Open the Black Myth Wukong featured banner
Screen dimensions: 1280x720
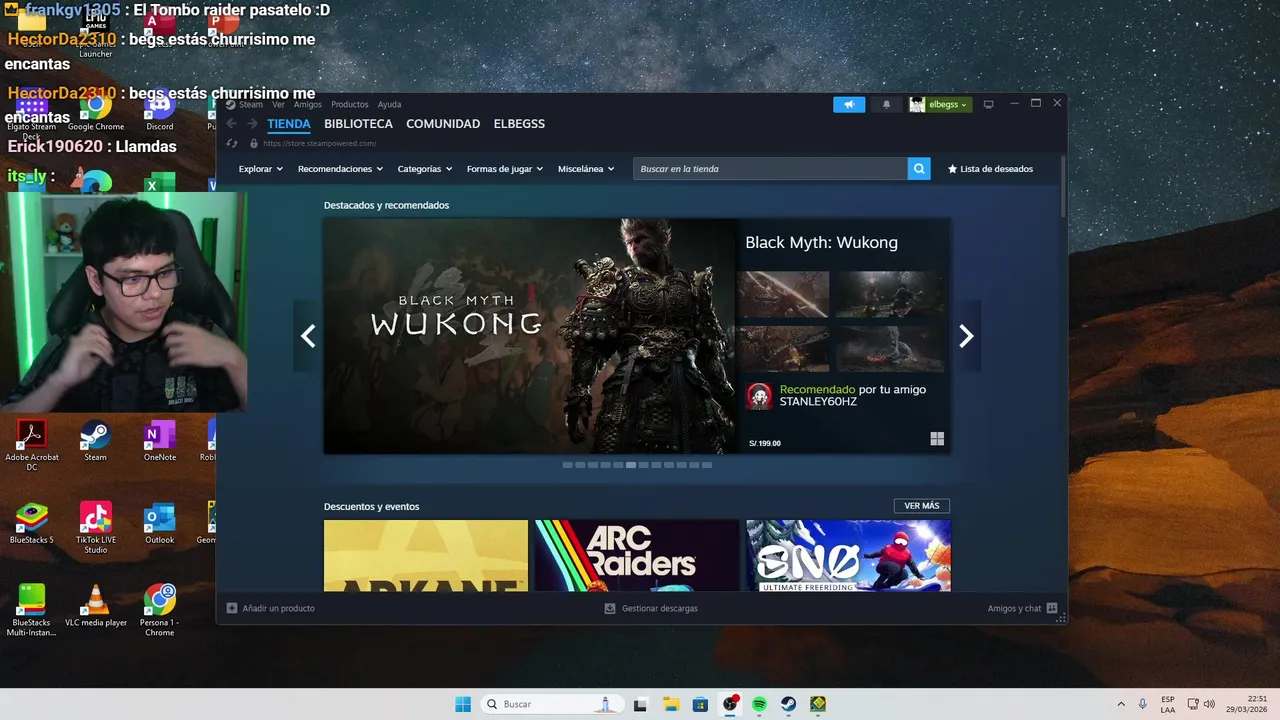point(530,336)
